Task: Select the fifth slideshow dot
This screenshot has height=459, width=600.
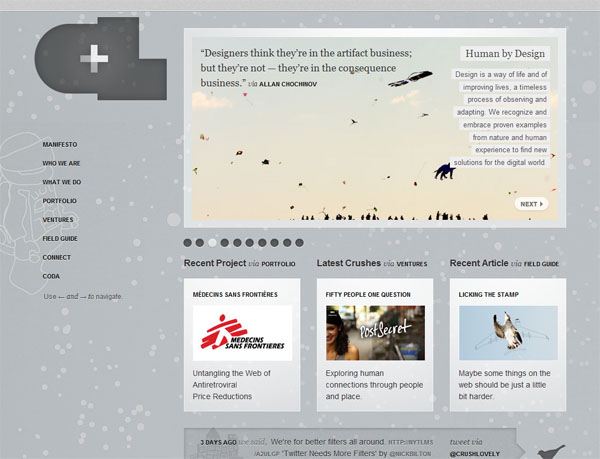Action: [x=237, y=243]
